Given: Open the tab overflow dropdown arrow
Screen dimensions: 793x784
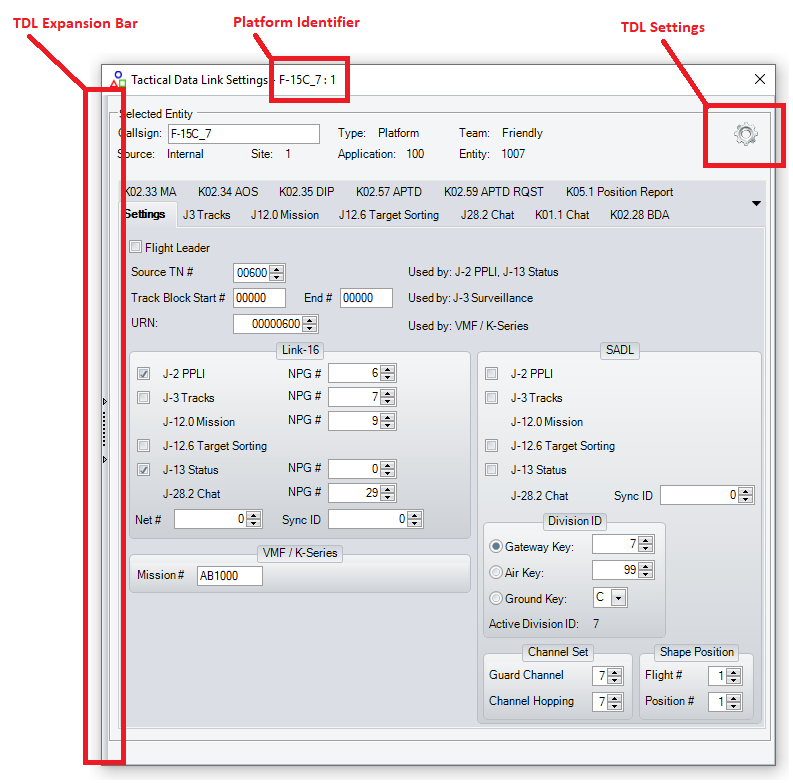Looking at the screenshot, I should click(x=756, y=203).
